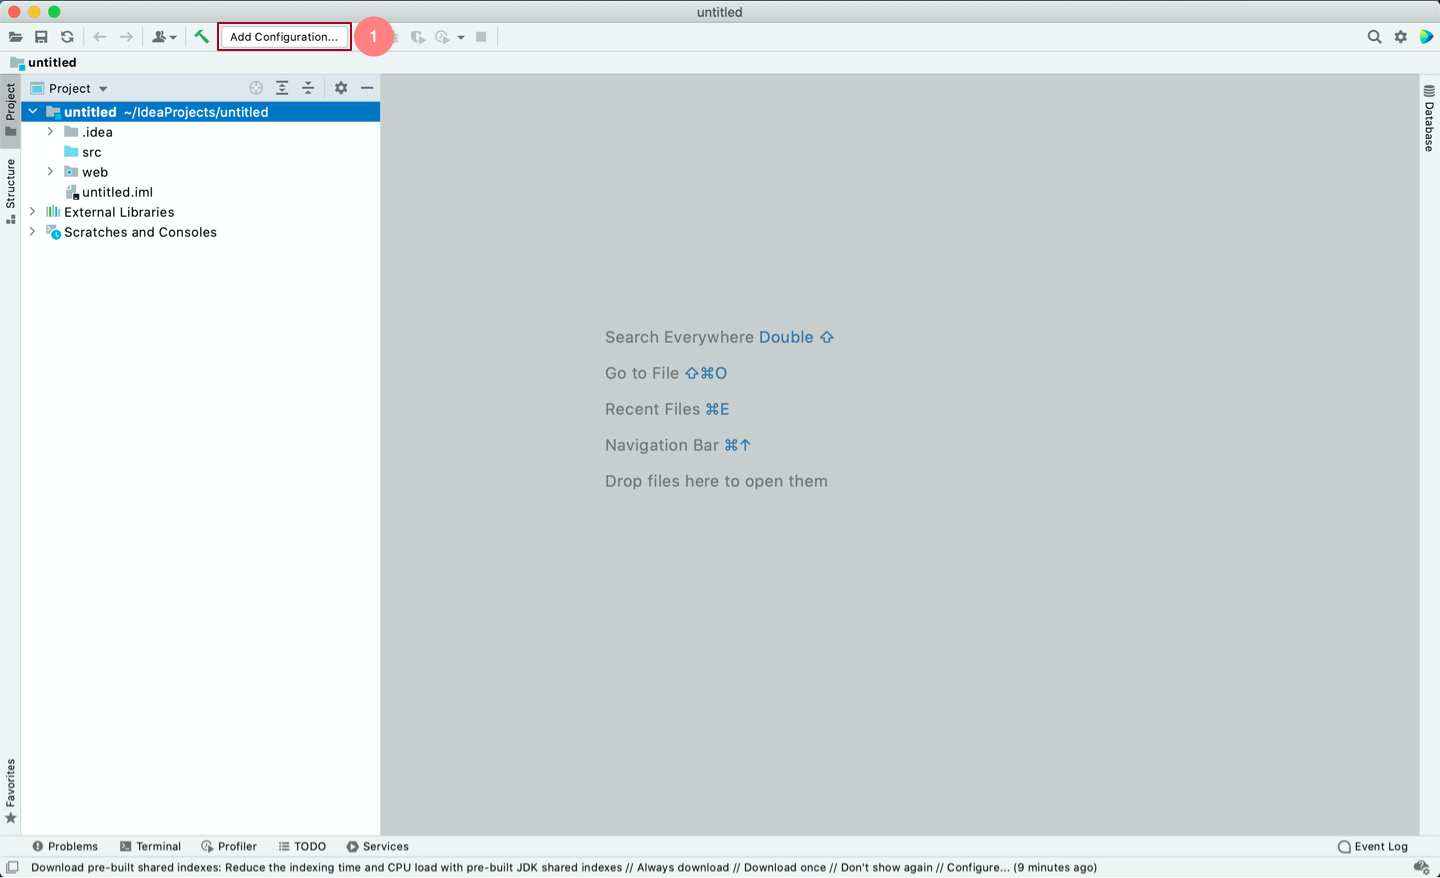Viewport: 1440px width, 878px height.
Task: Click the untitled breadcrumb in the navigation bar
Action: tap(43, 62)
